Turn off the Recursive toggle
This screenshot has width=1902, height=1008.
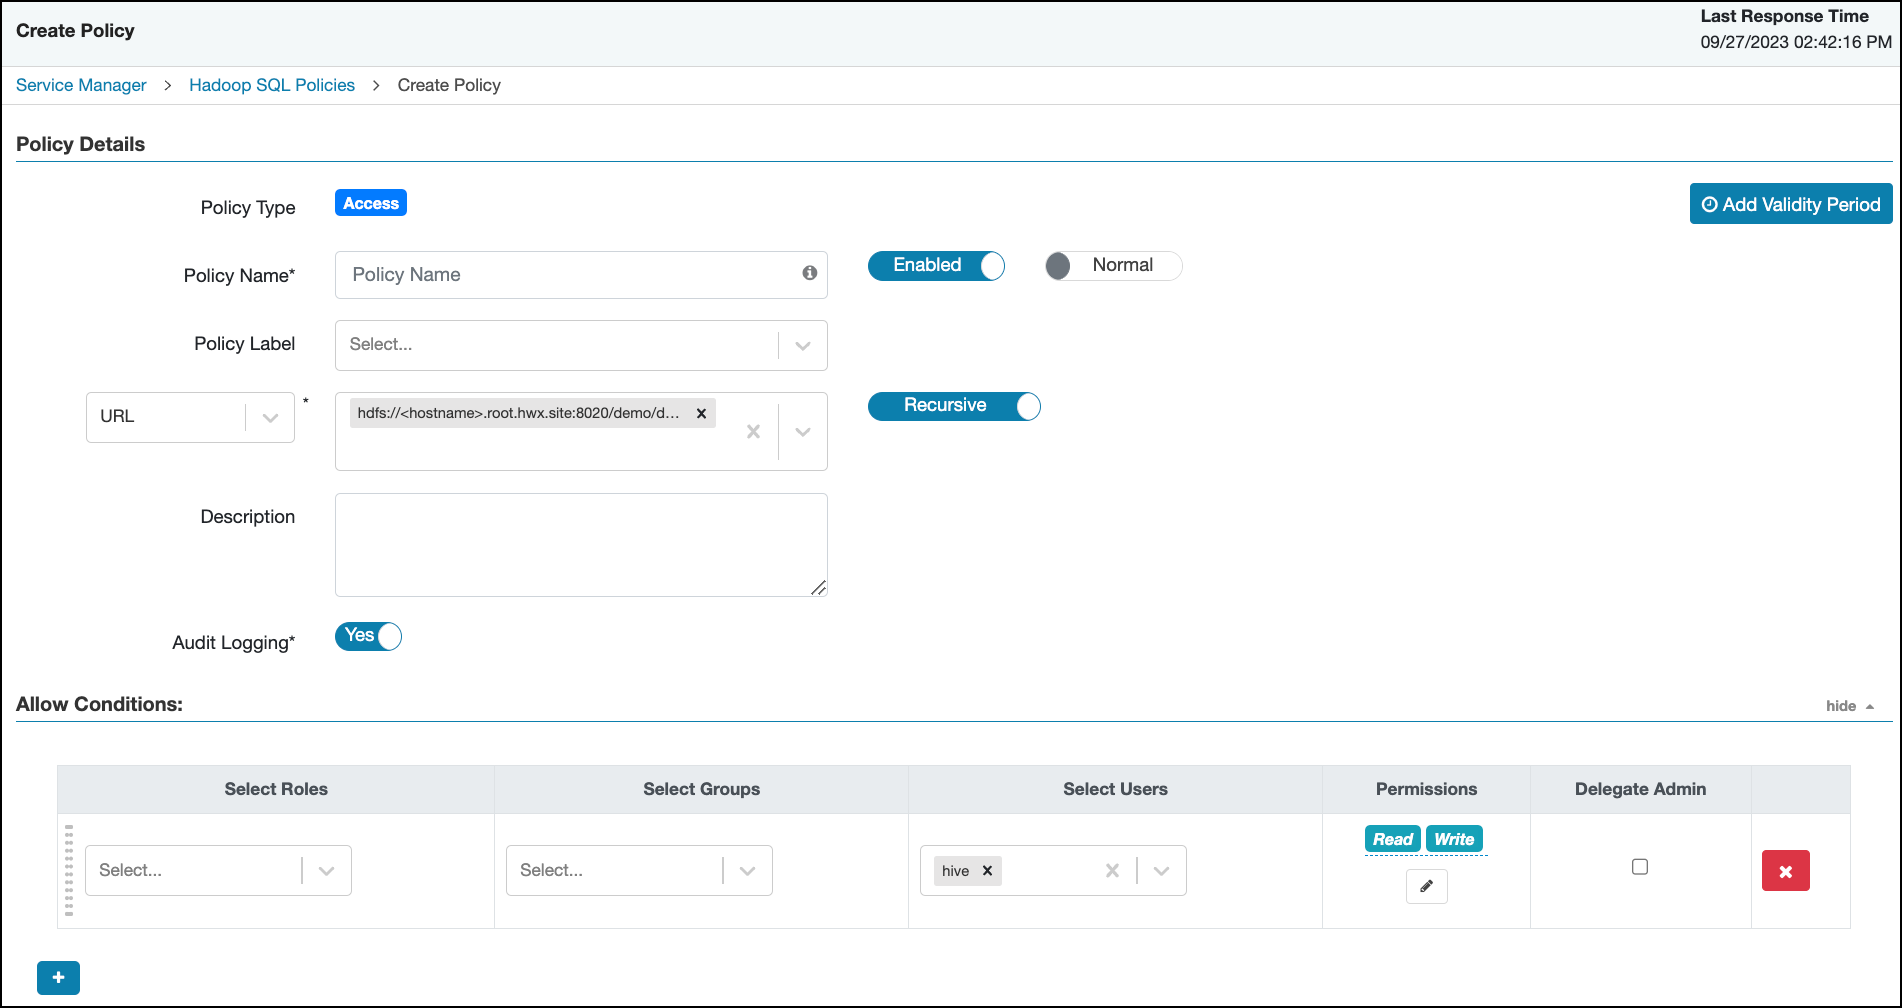pos(953,406)
